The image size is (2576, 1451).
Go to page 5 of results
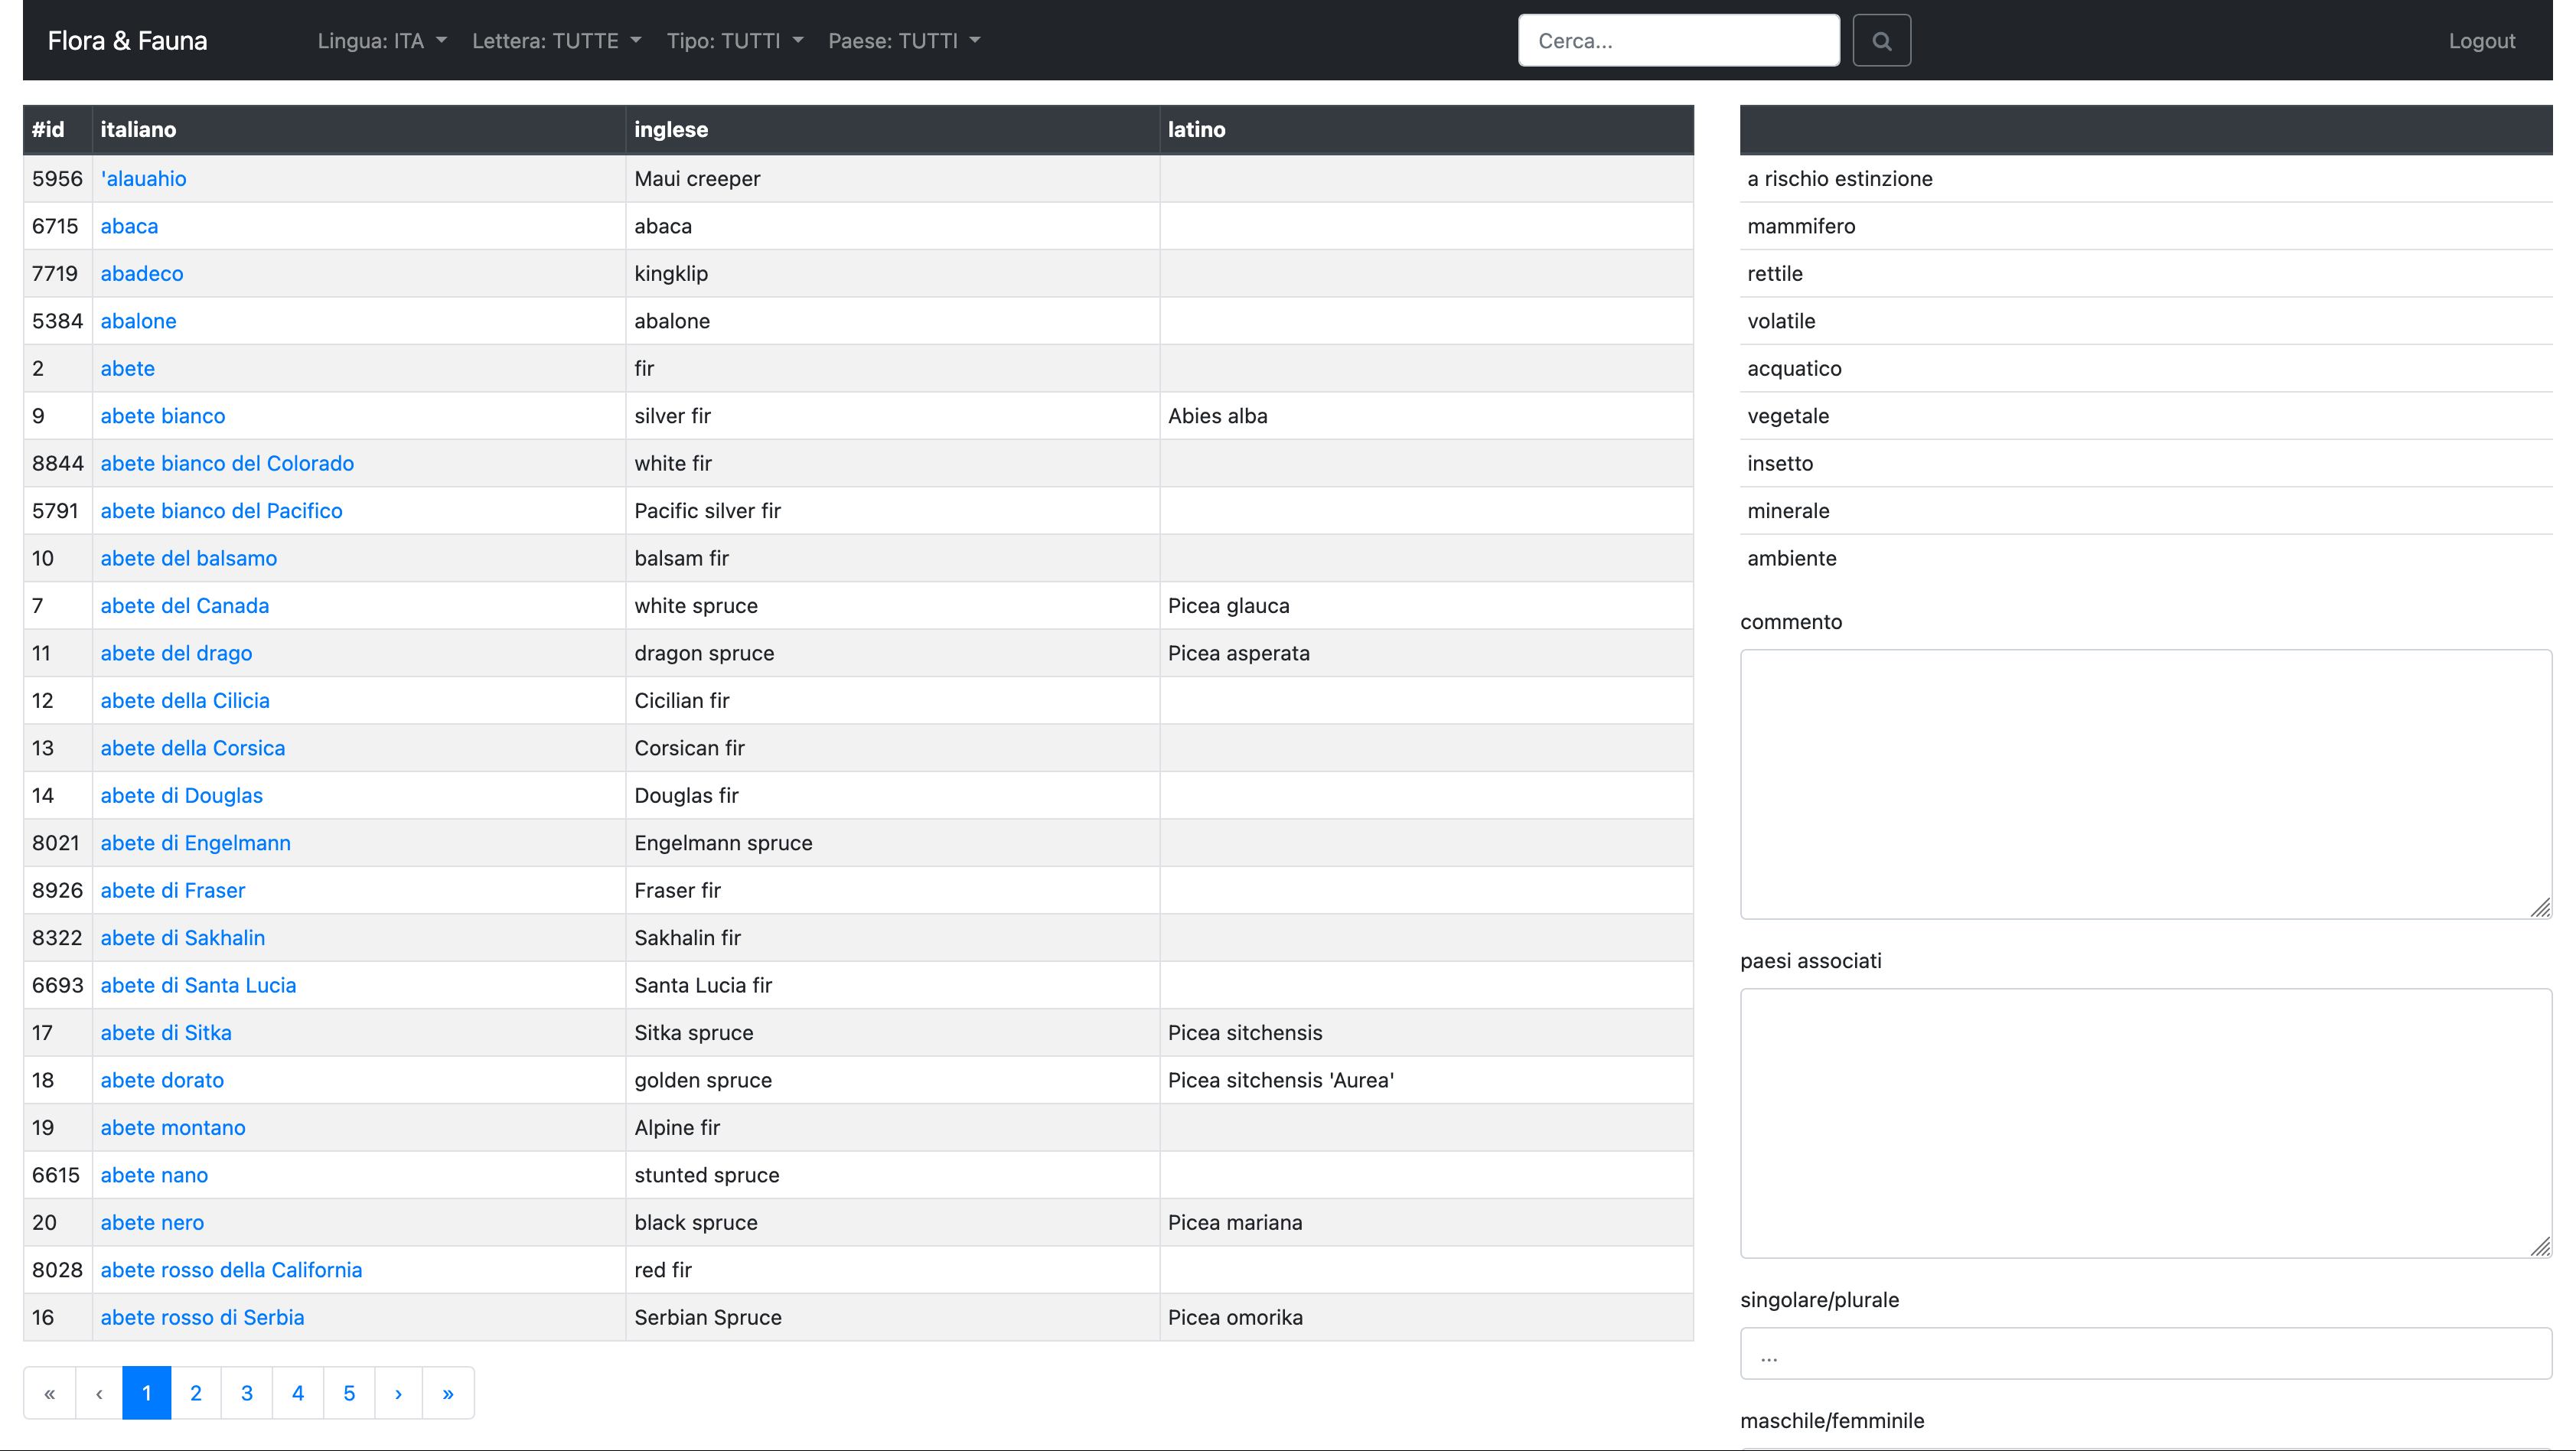point(348,1392)
